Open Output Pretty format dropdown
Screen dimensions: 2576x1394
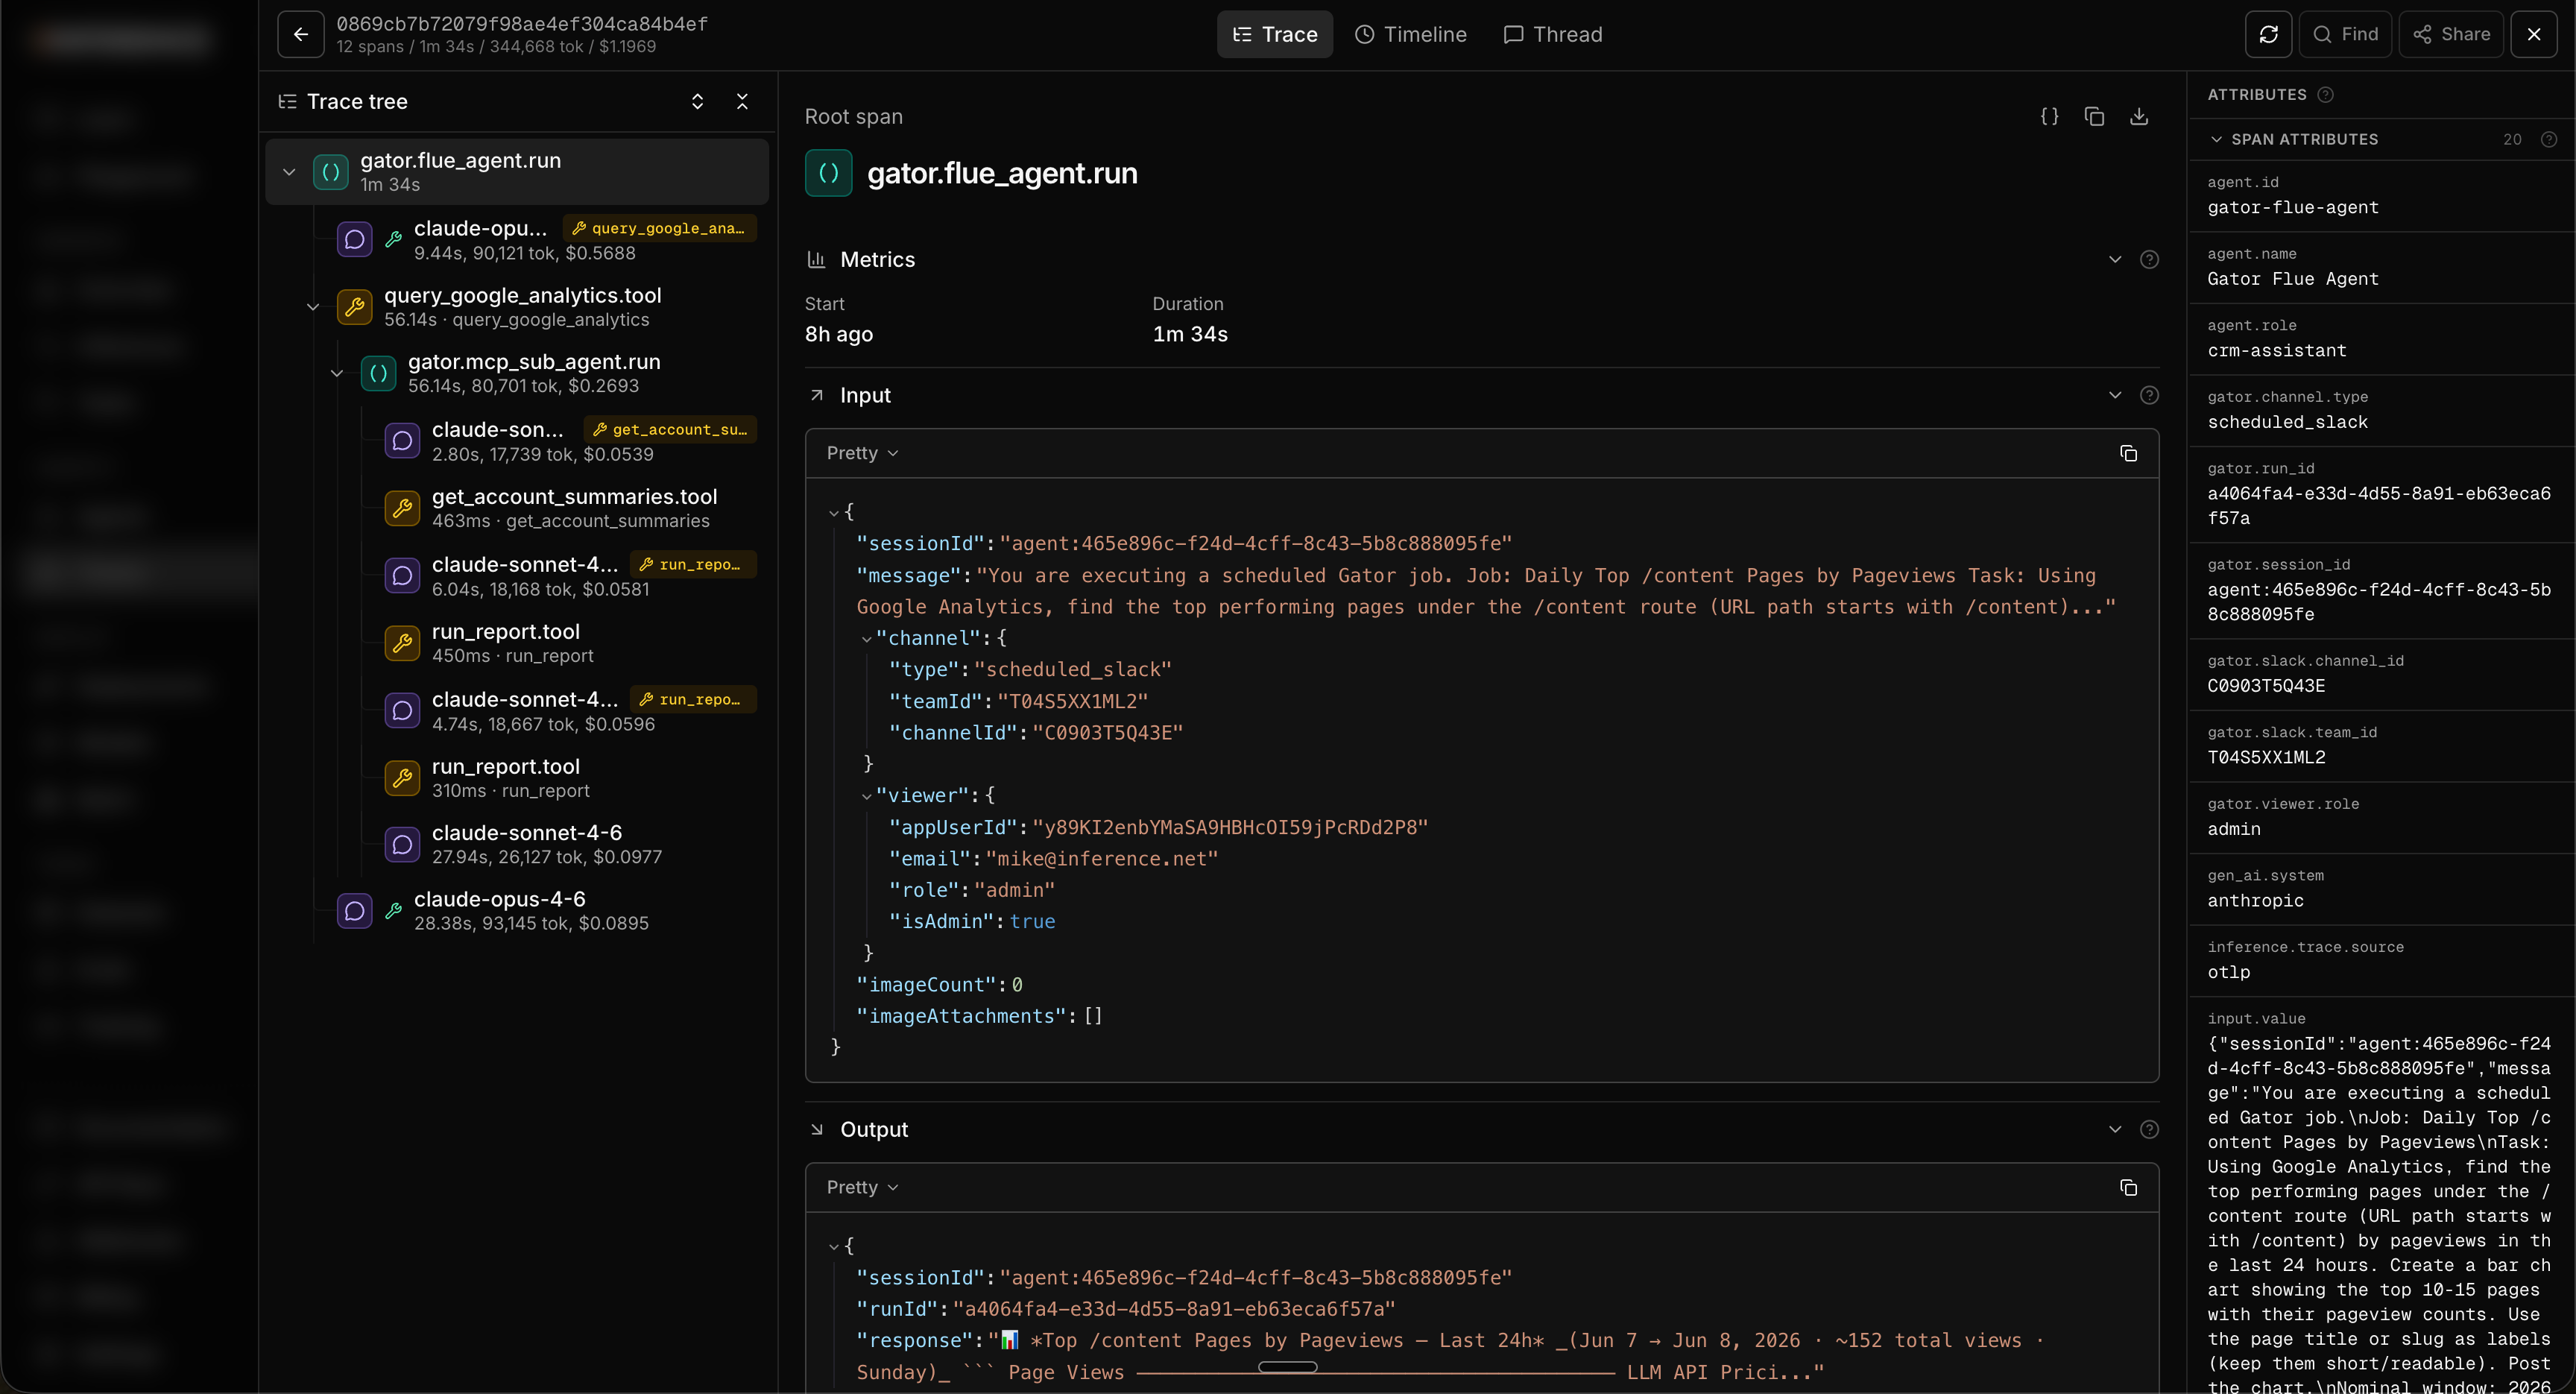(862, 1187)
